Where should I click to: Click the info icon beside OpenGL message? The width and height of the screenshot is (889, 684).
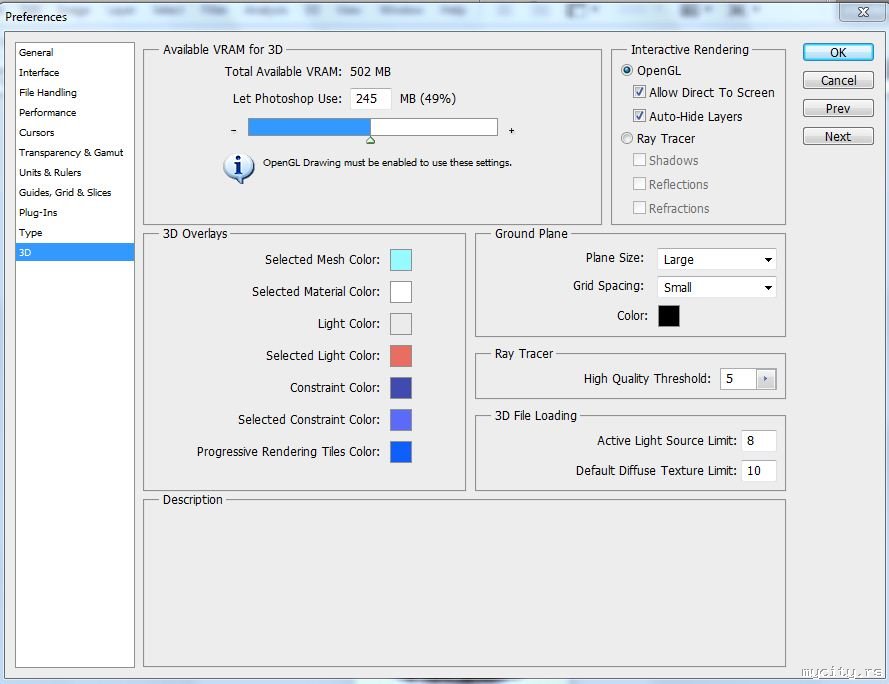click(238, 168)
